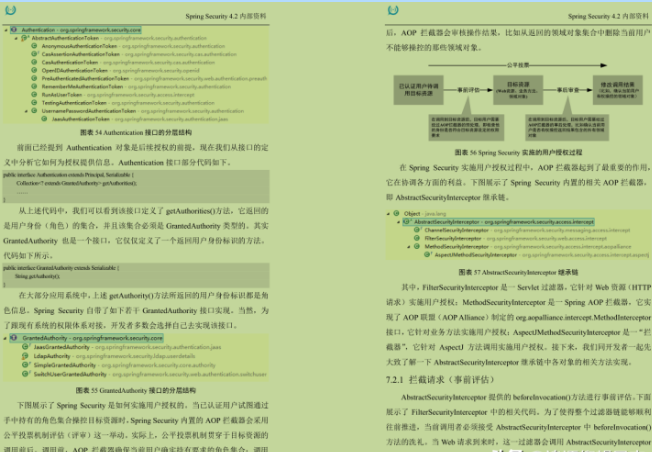The image size is (652, 452).
Task: Click the Authentication interface icon
Action: coord(14,30)
